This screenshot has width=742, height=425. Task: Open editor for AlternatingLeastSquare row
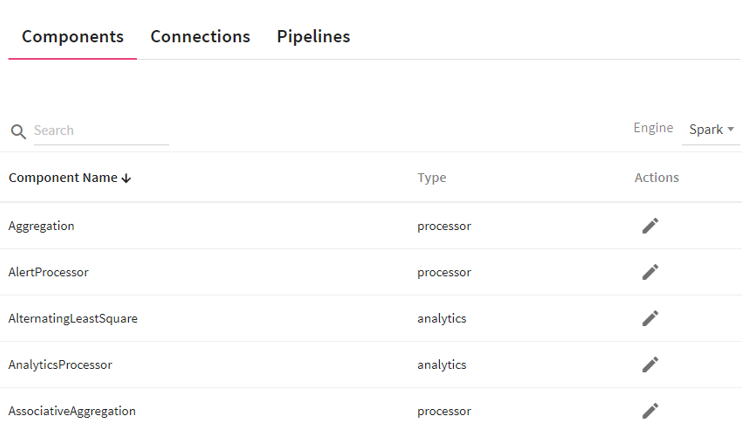coord(650,318)
